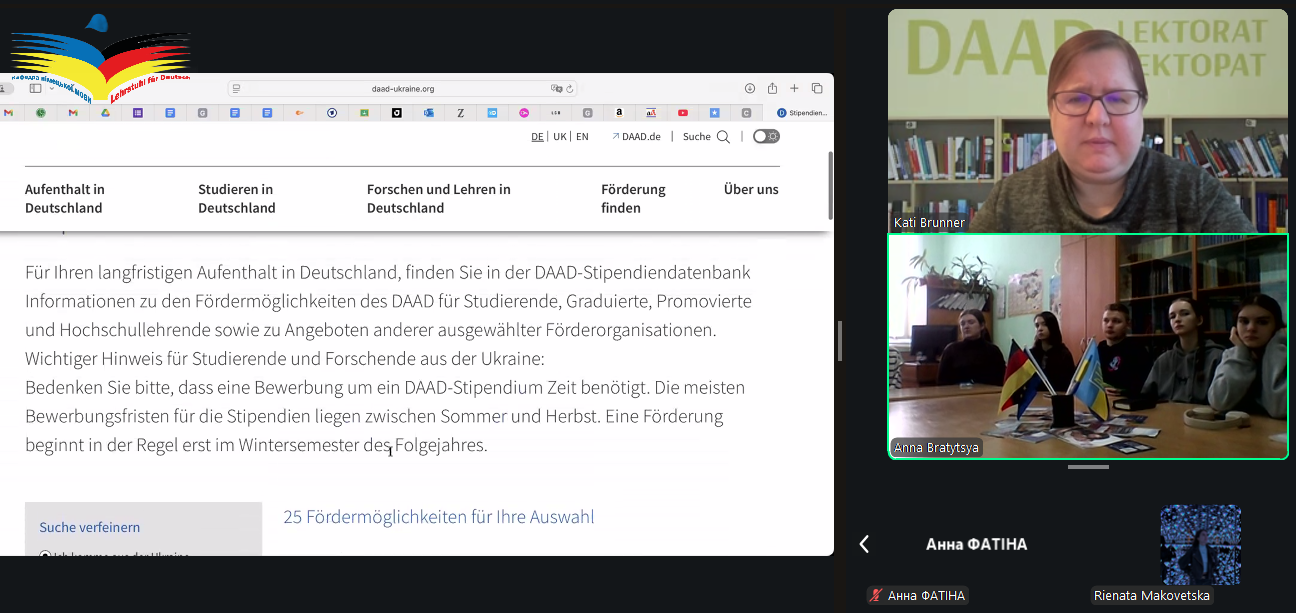Switch the site language to UK
The width and height of the screenshot is (1296, 613).
tap(560, 137)
